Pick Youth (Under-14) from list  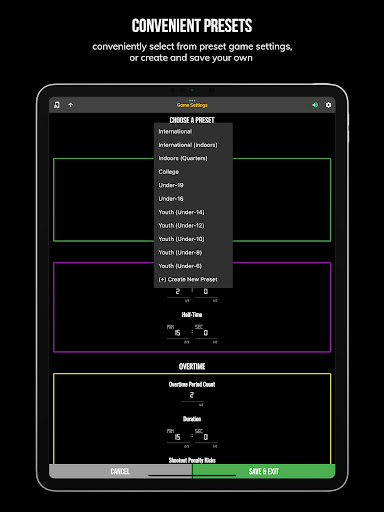point(193,212)
